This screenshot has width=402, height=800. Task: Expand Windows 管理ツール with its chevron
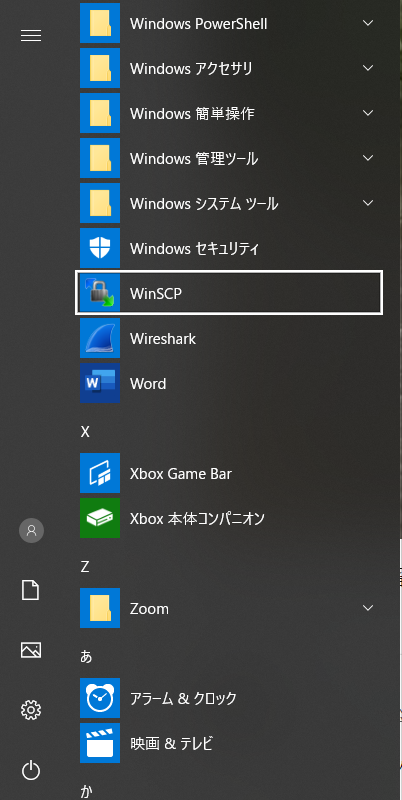368,158
